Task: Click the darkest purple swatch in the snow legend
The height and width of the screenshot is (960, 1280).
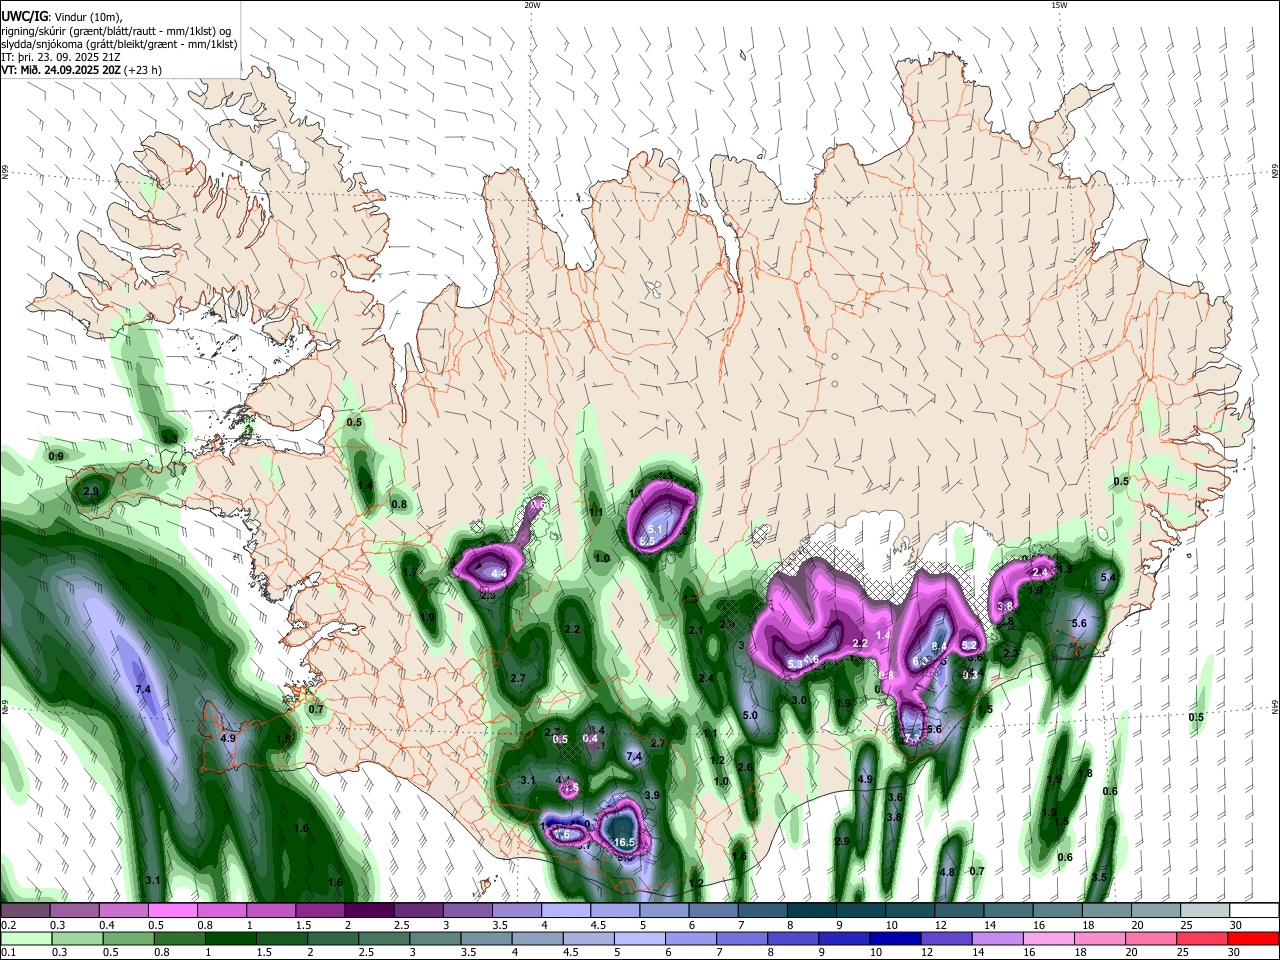Action: [x=369, y=910]
